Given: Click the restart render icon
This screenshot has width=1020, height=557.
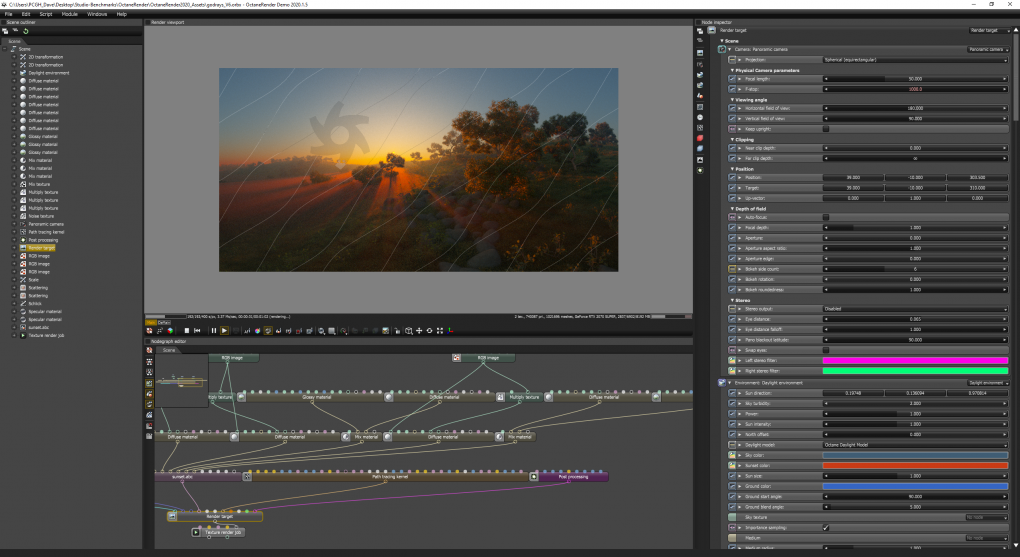Looking at the screenshot, I should coord(197,331).
